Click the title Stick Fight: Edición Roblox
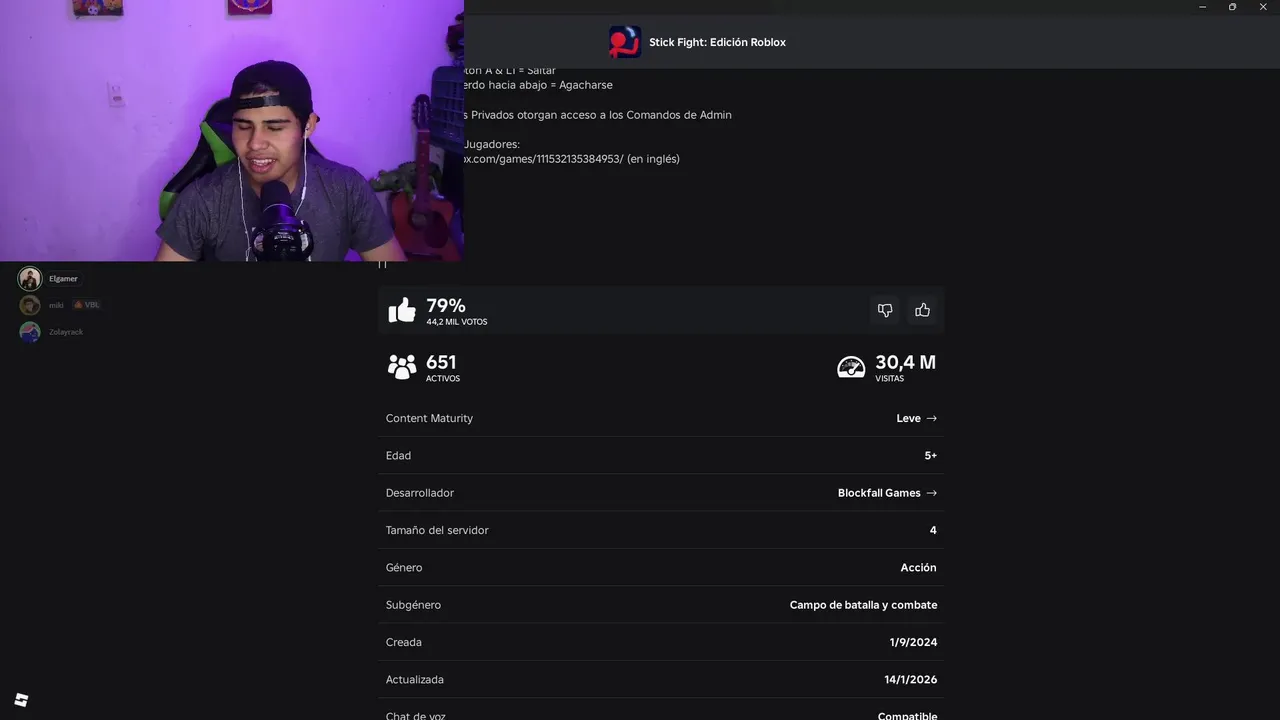Image resolution: width=1280 pixels, height=720 pixels. pos(717,42)
